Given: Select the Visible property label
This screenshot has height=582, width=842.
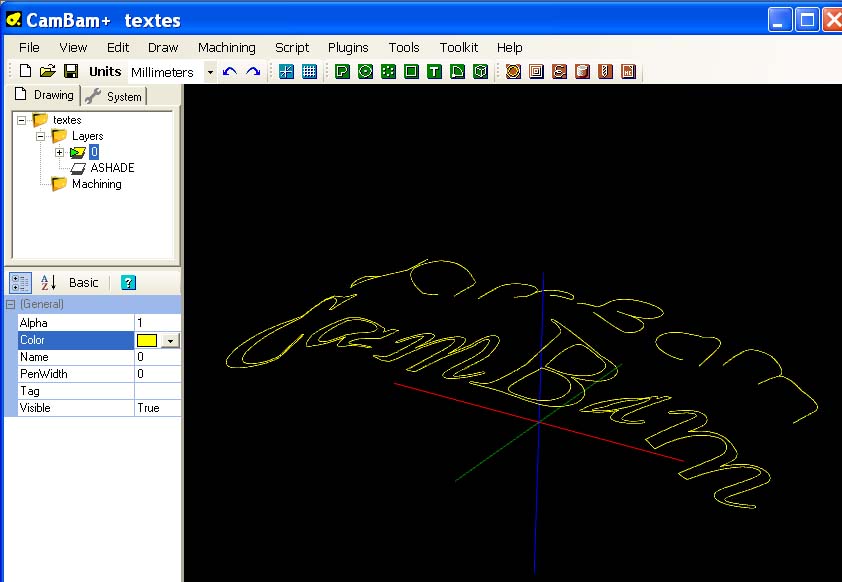Looking at the screenshot, I should (x=76, y=408).
